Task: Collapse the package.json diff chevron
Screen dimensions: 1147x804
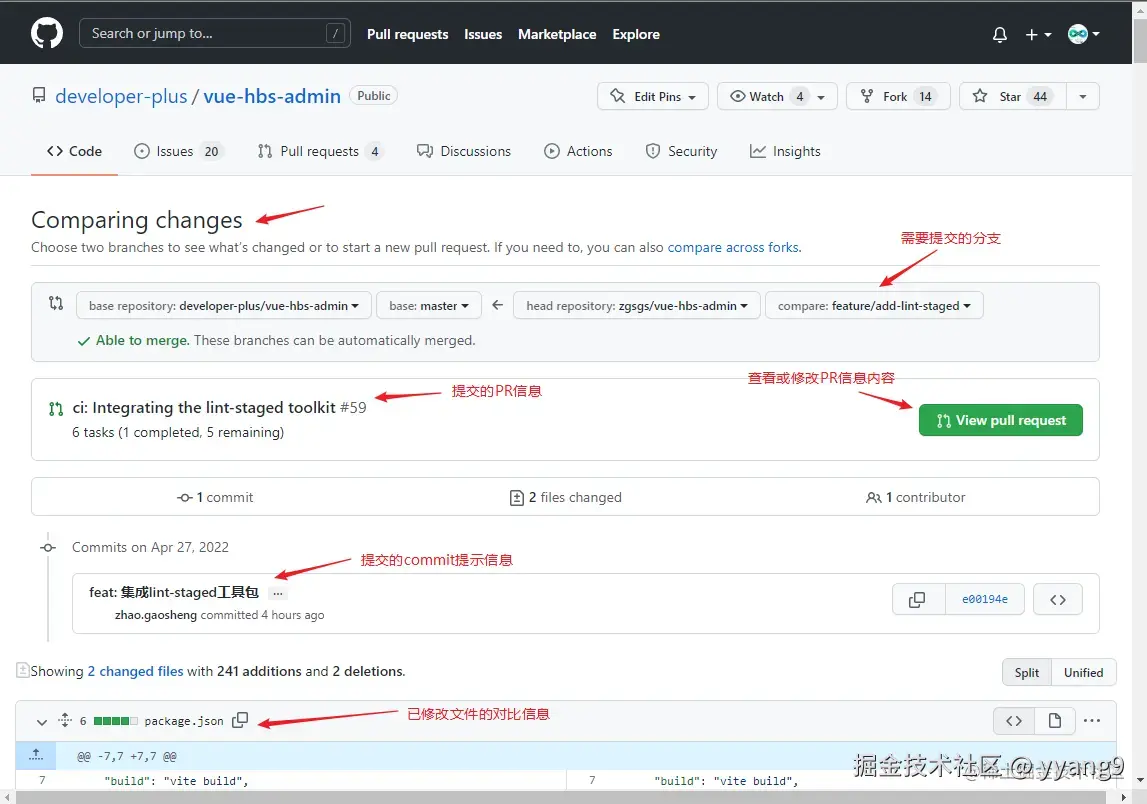Action: pyautogui.click(x=42, y=721)
